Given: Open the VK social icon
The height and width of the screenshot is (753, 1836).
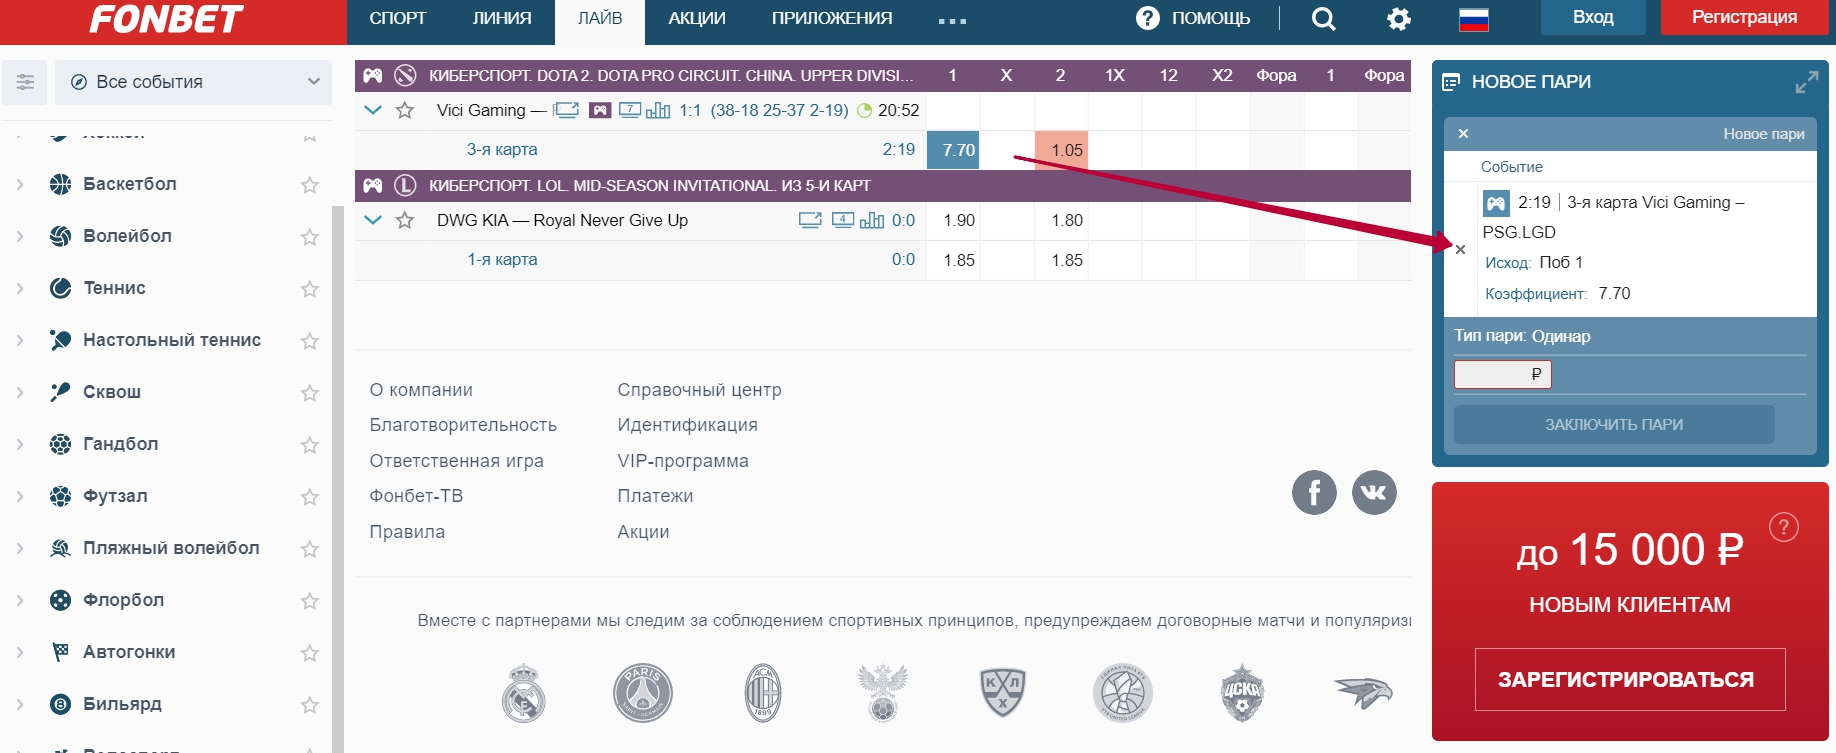Looking at the screenshot, I should click(1374, 492).
